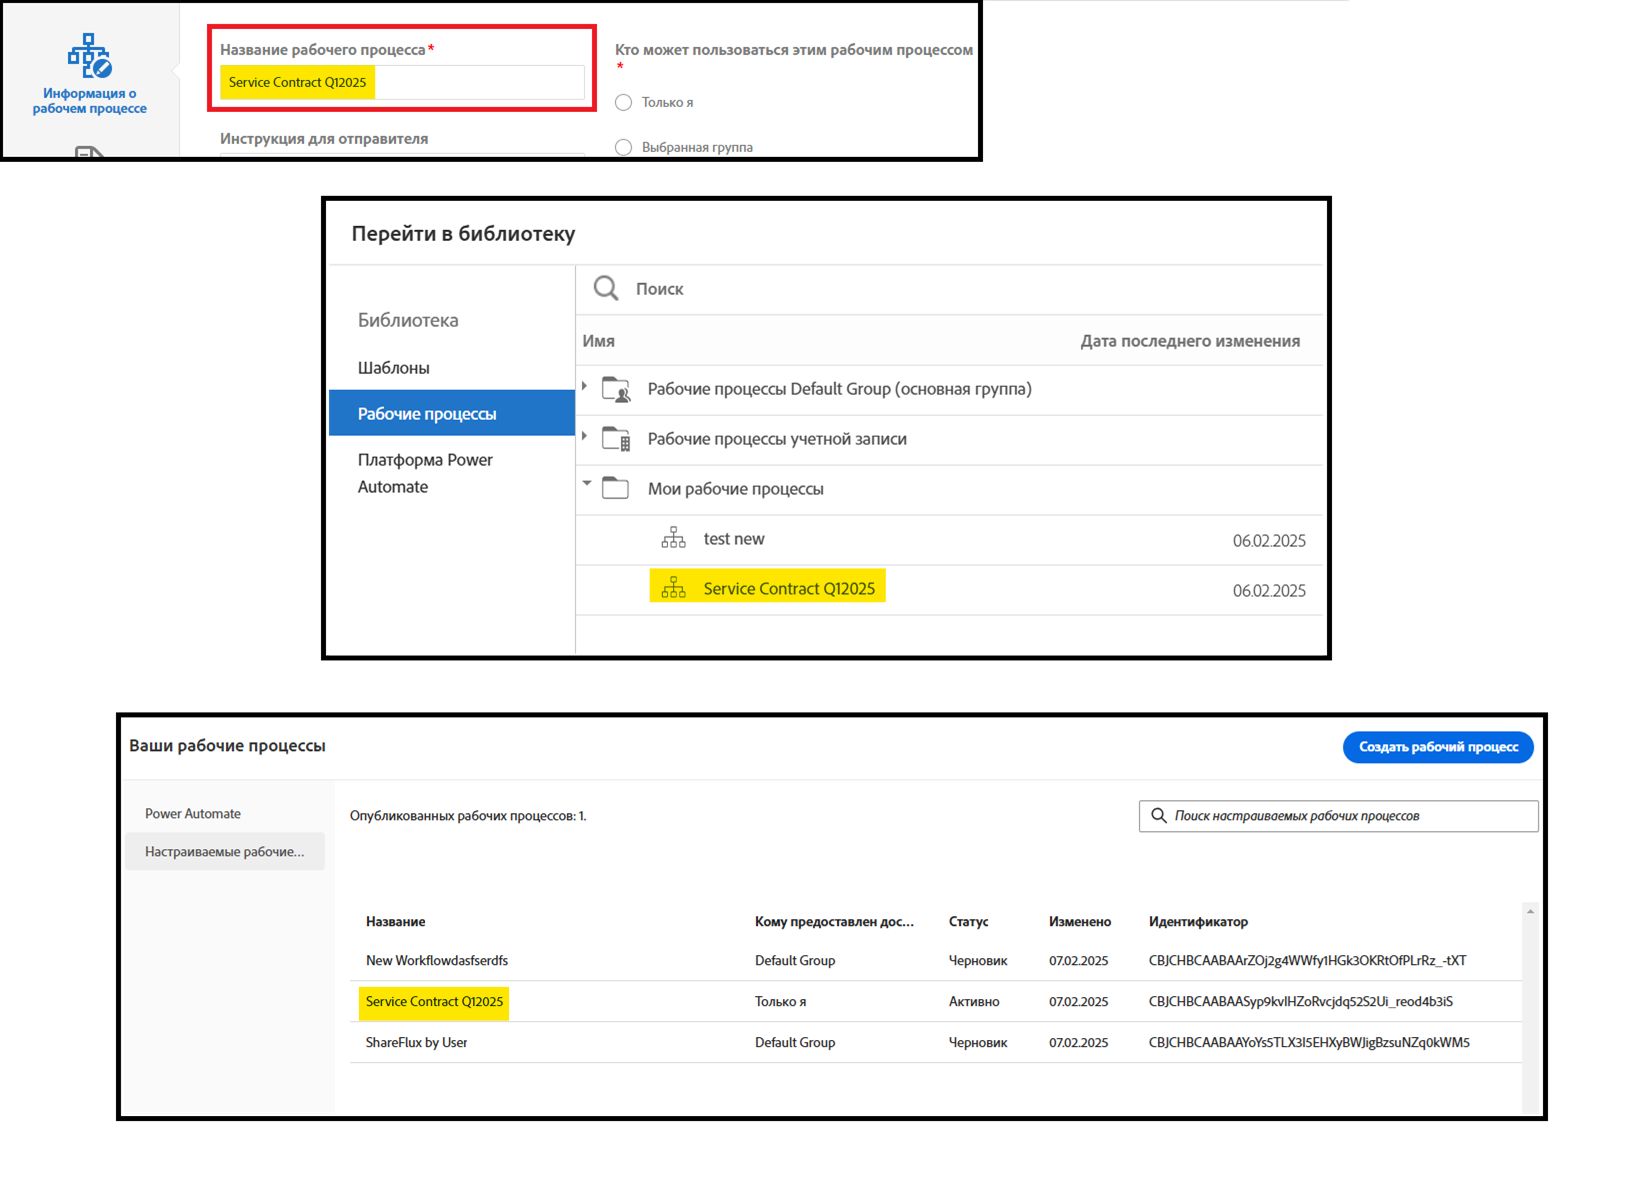Click the "Мои рабочие процессы" folder icon
The width and height of the screenshot is (1641, 1189).
point(615,488)
